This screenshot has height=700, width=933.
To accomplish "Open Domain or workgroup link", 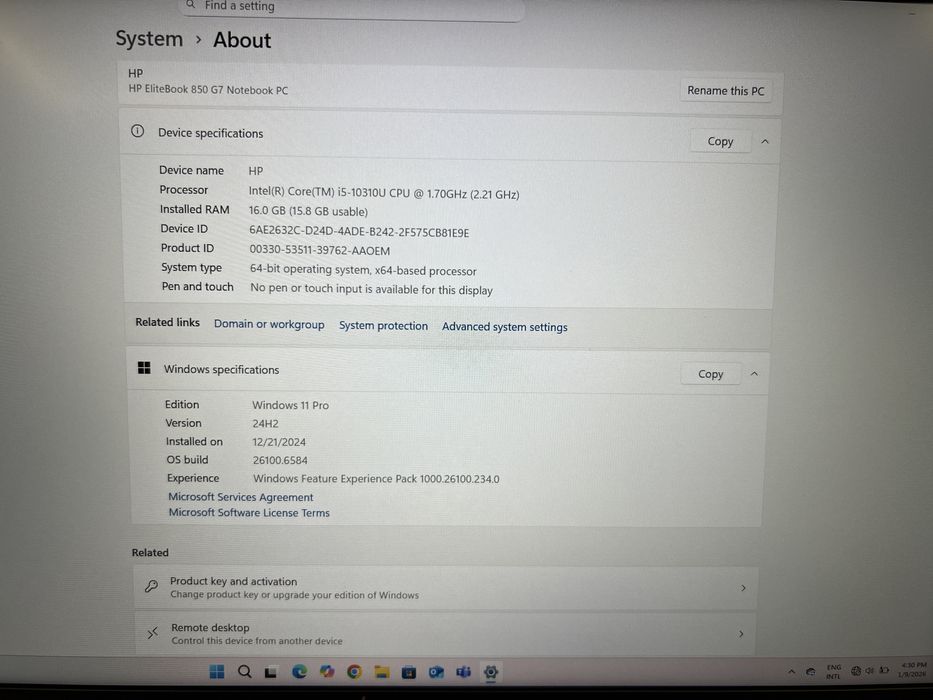I will 269,324.
